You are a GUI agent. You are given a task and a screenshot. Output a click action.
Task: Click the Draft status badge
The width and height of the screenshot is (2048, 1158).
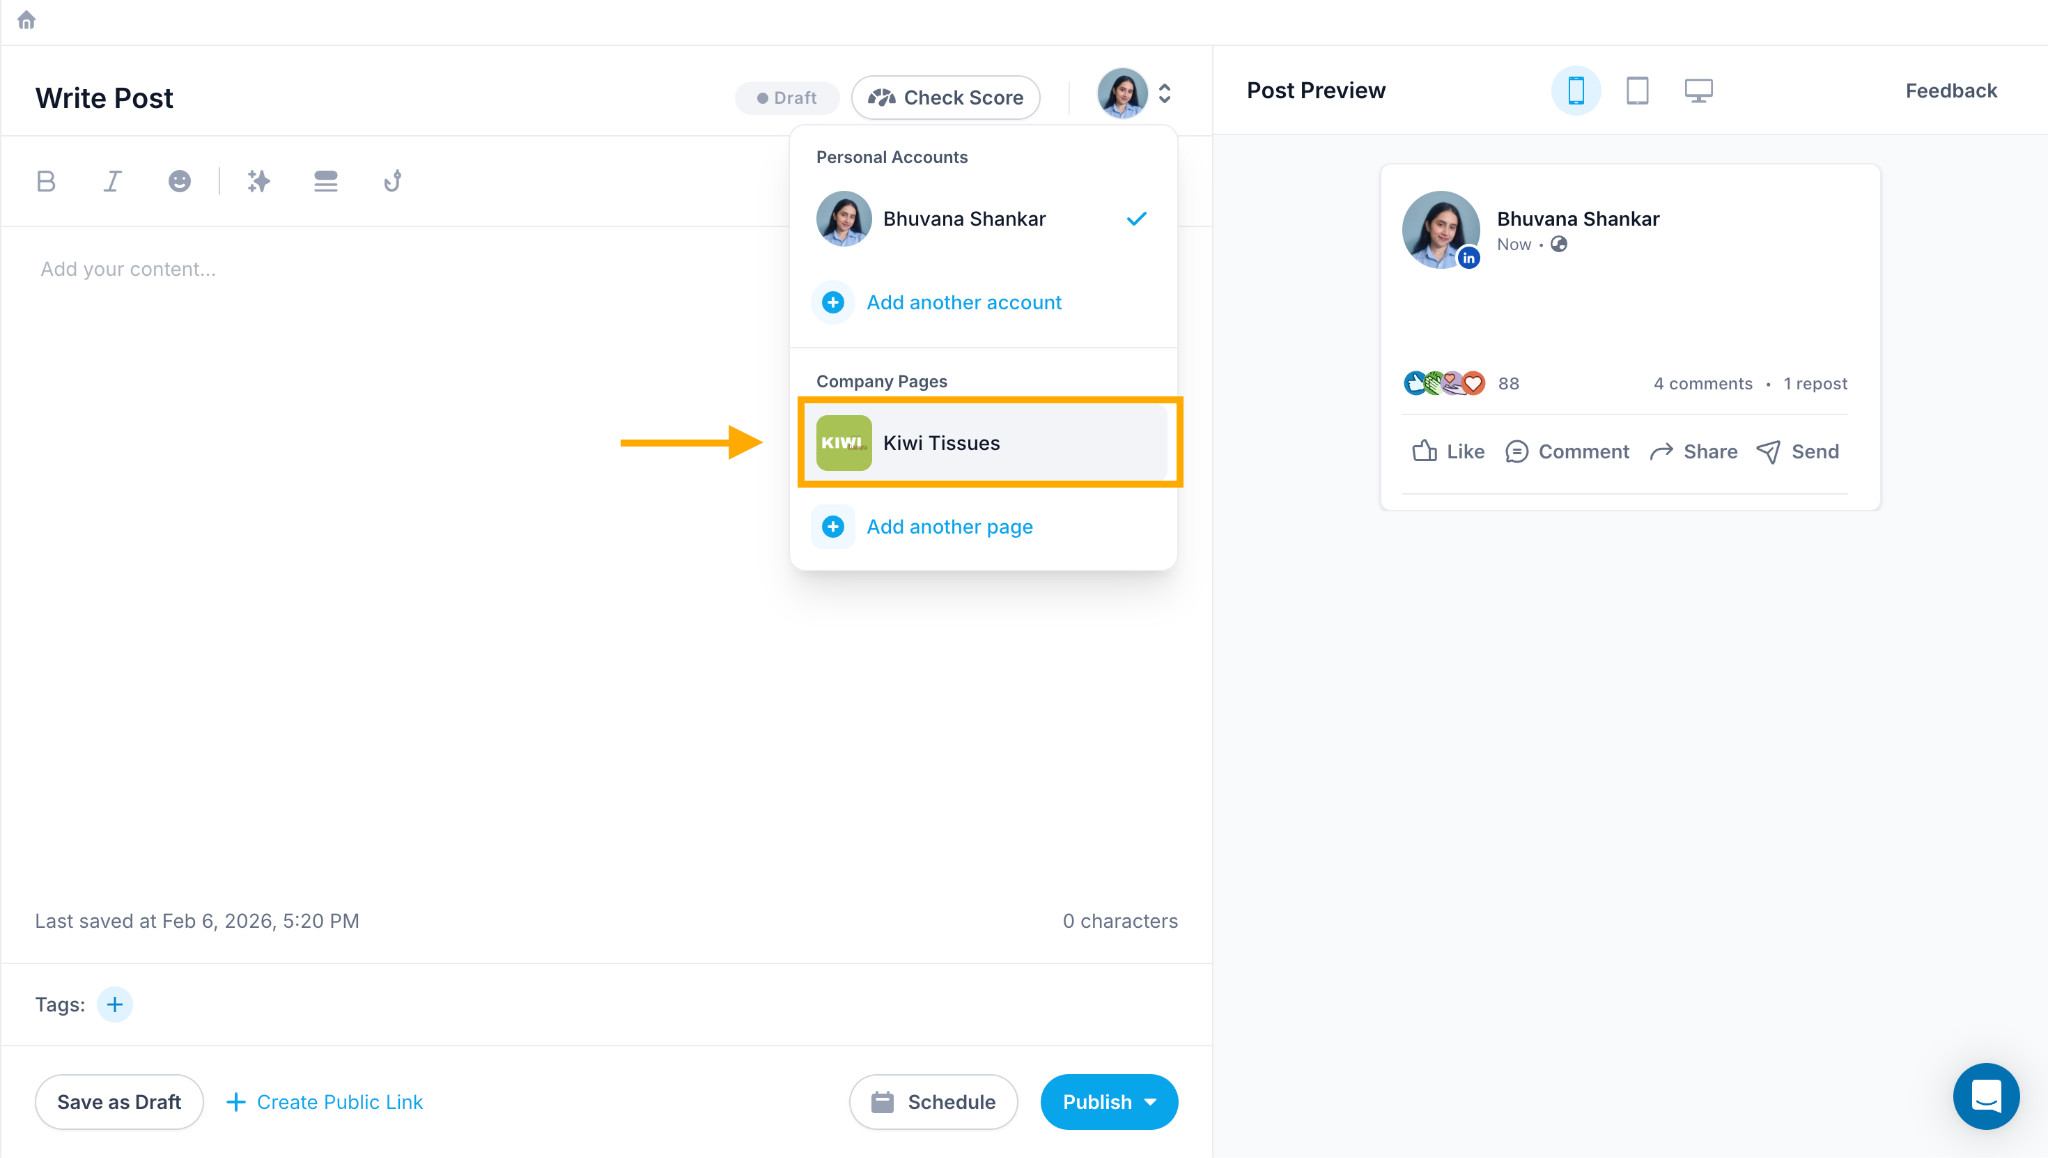[x=787, y=98]
